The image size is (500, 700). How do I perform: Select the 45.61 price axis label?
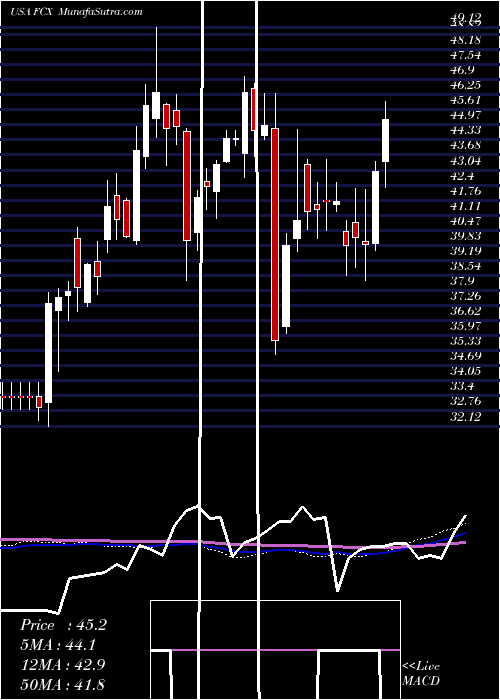coord(466,100)
